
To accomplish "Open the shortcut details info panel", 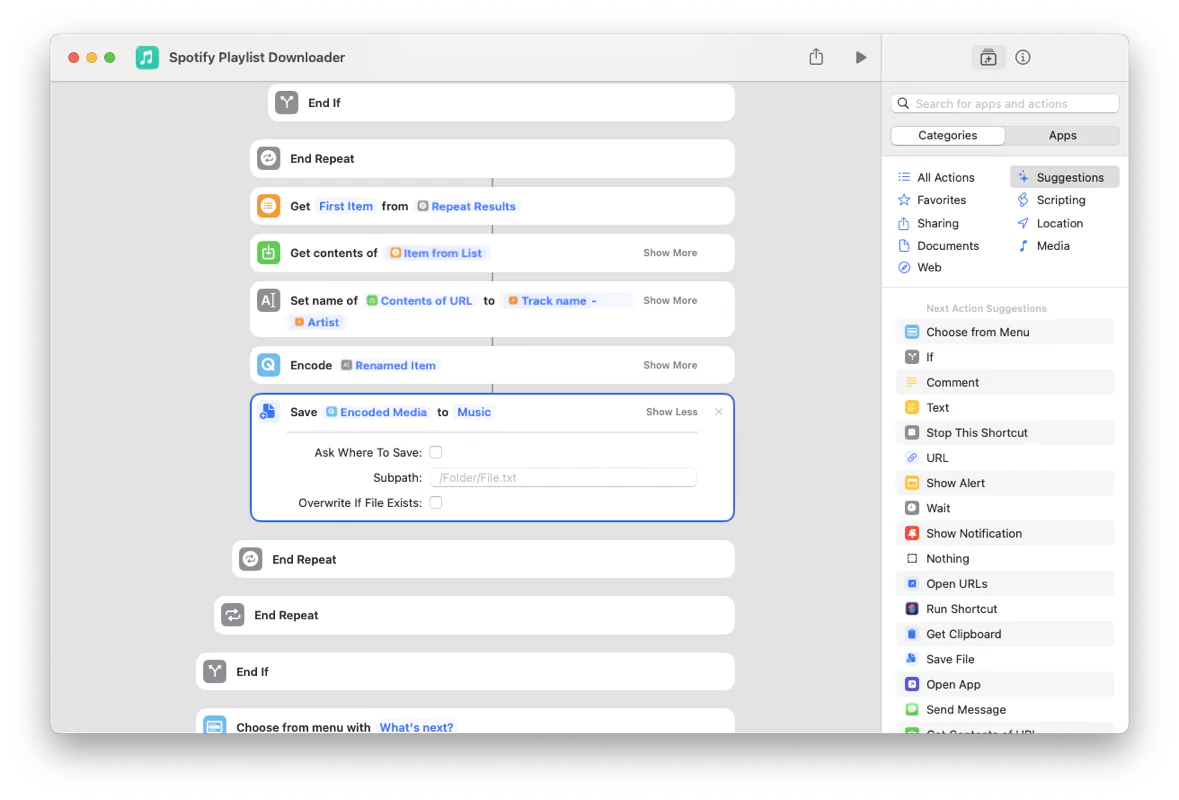I will (1022, 57).
